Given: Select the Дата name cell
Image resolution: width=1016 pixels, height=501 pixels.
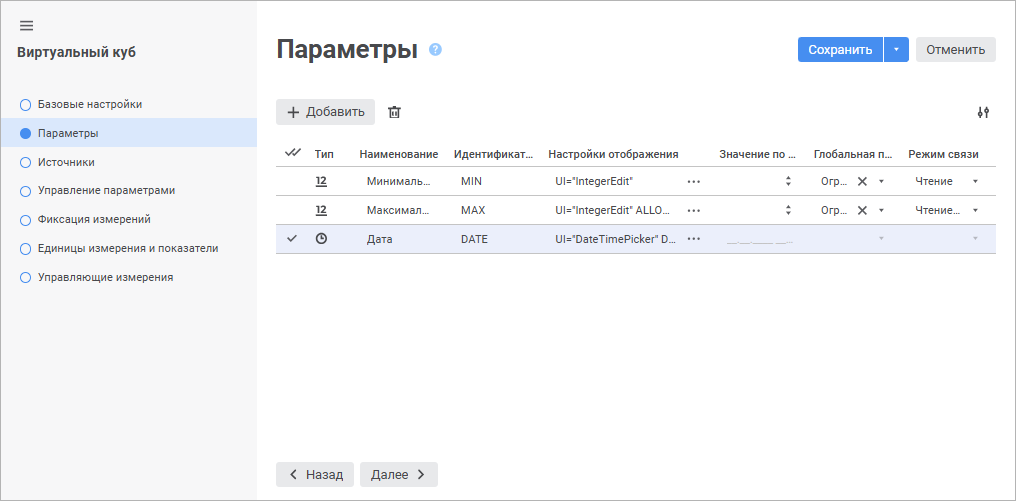Looking at the screenshot, I should (x=380, y=239).
